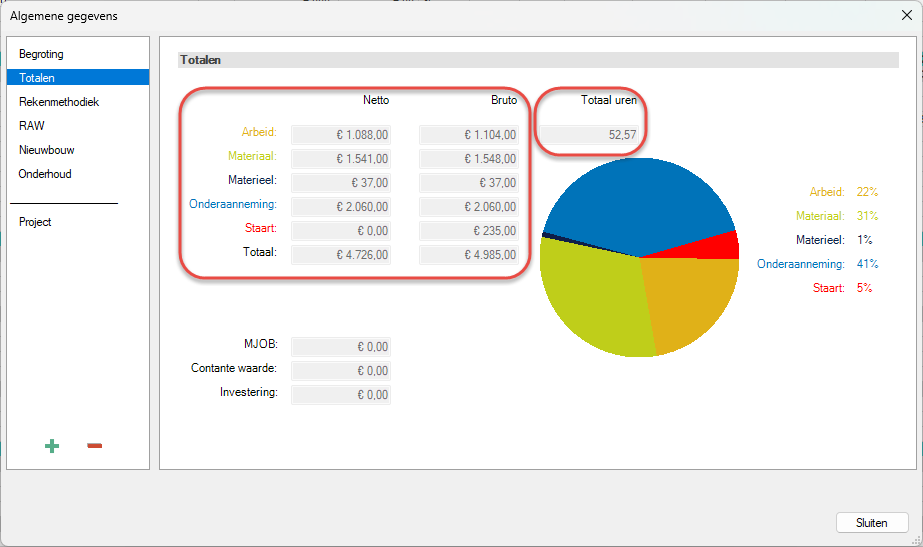Click the Investering amount field
This screenshot has height=547, width=923.
[x=341, y=395]
